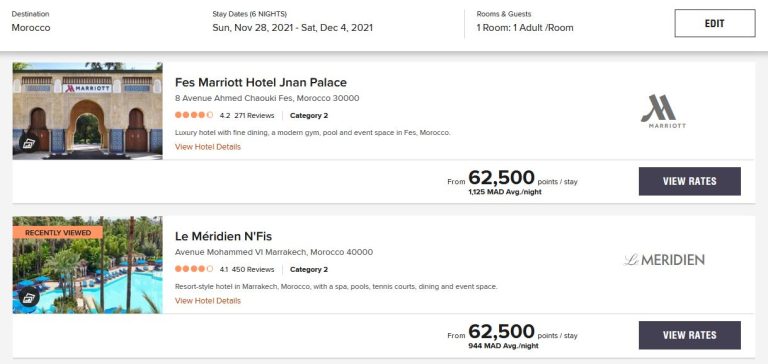Image resolution: width=768 pixels, height=364 pixels.
Task: Click the Recently Viewed badge
Action: (58, 233)
